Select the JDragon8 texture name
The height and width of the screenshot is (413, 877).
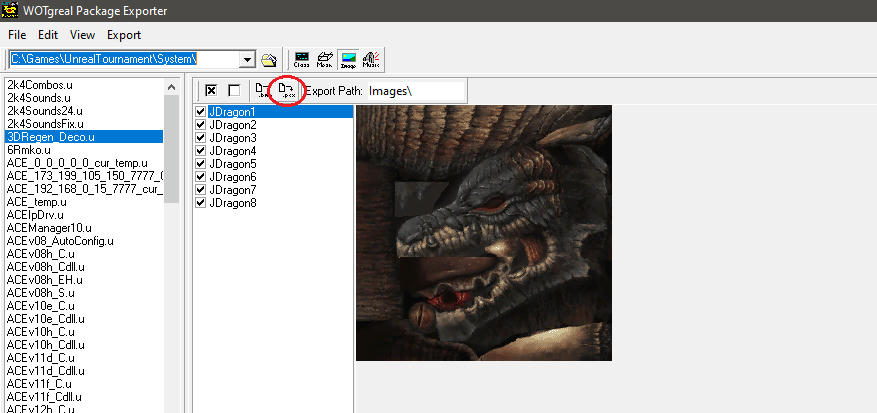[x=233, y=203]
